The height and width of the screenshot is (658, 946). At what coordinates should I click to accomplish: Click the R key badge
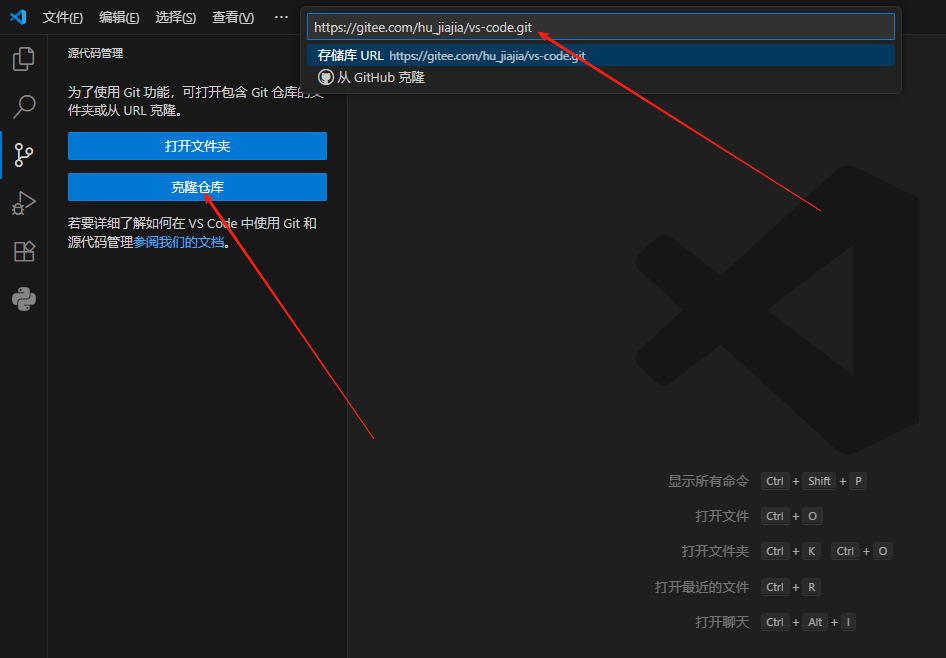(x=811, y=587)
